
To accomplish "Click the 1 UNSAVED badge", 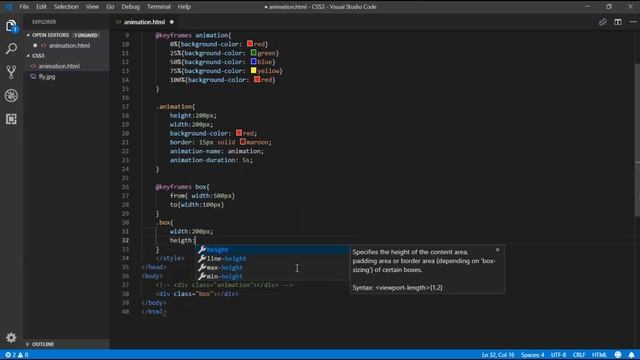I will (x=86, y=35).
